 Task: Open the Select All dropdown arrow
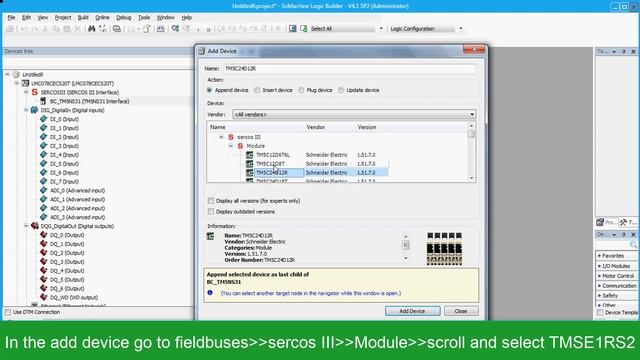tap(381, 29)
